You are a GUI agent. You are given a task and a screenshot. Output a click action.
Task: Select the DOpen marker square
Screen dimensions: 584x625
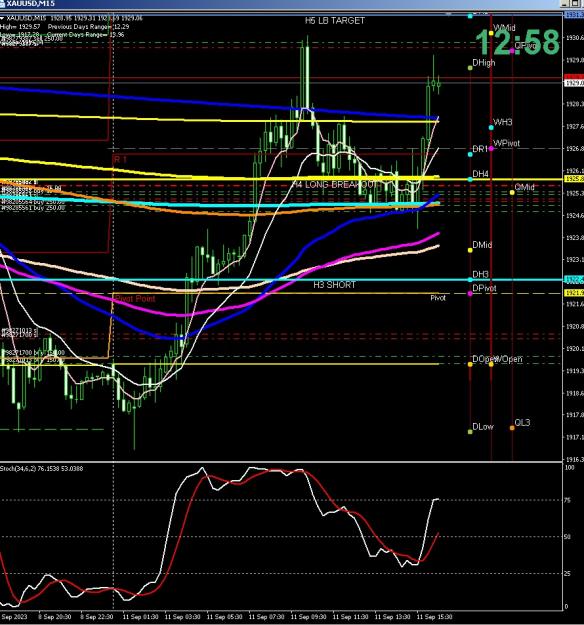coord(470,364)
